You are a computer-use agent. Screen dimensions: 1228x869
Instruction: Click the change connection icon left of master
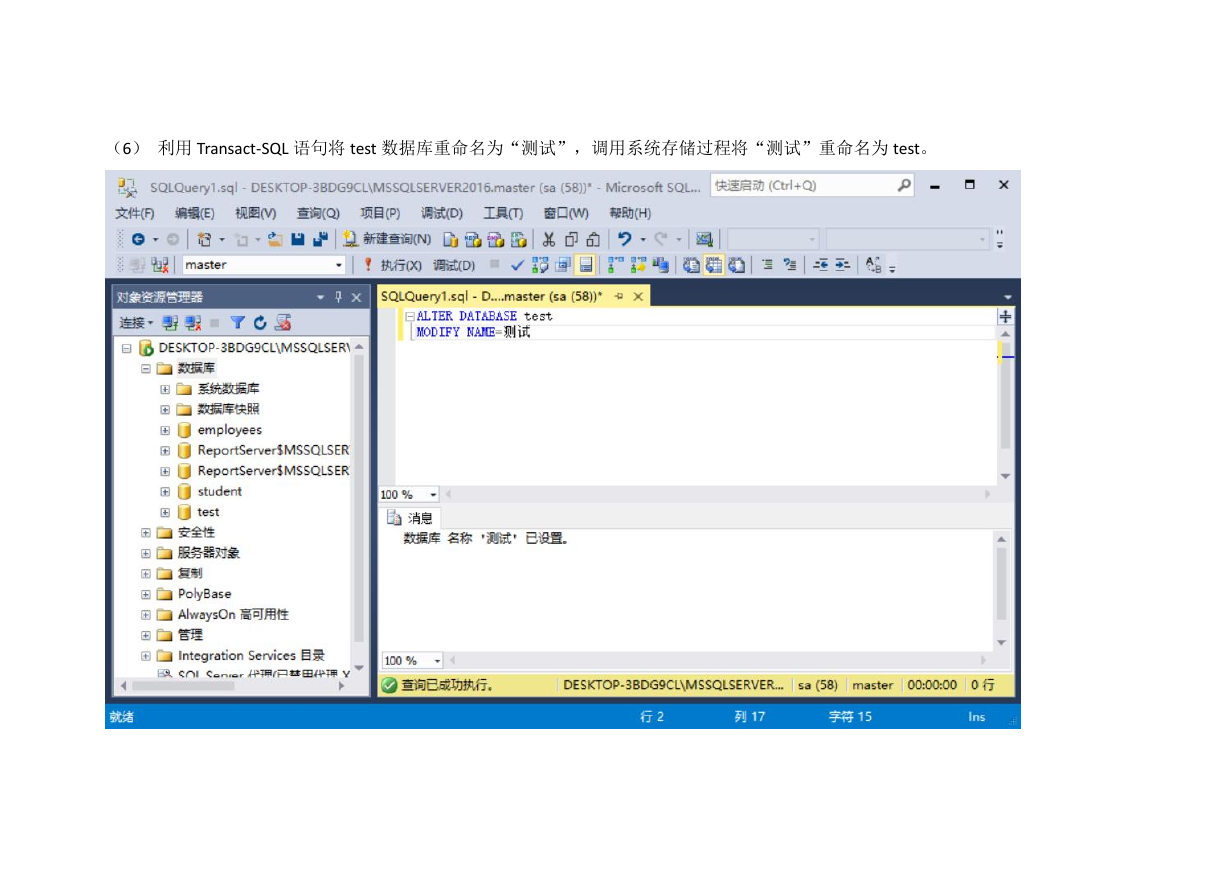pyautogui.click(x=160, y=265)
